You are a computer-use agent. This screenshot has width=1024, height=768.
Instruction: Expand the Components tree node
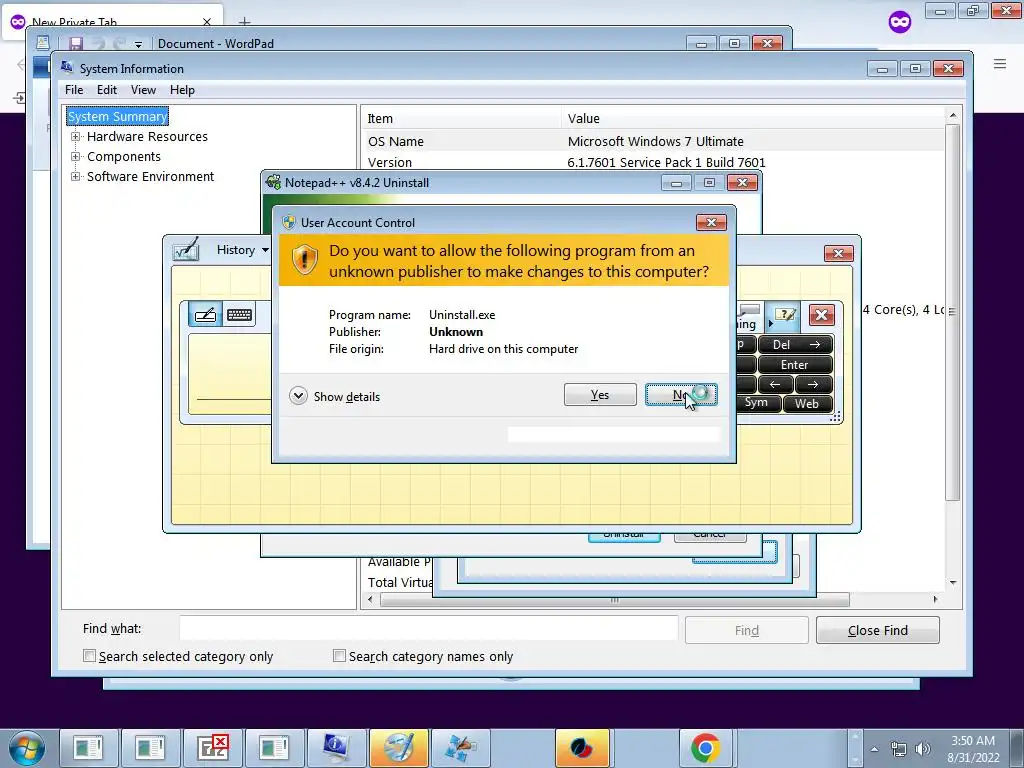76,157
